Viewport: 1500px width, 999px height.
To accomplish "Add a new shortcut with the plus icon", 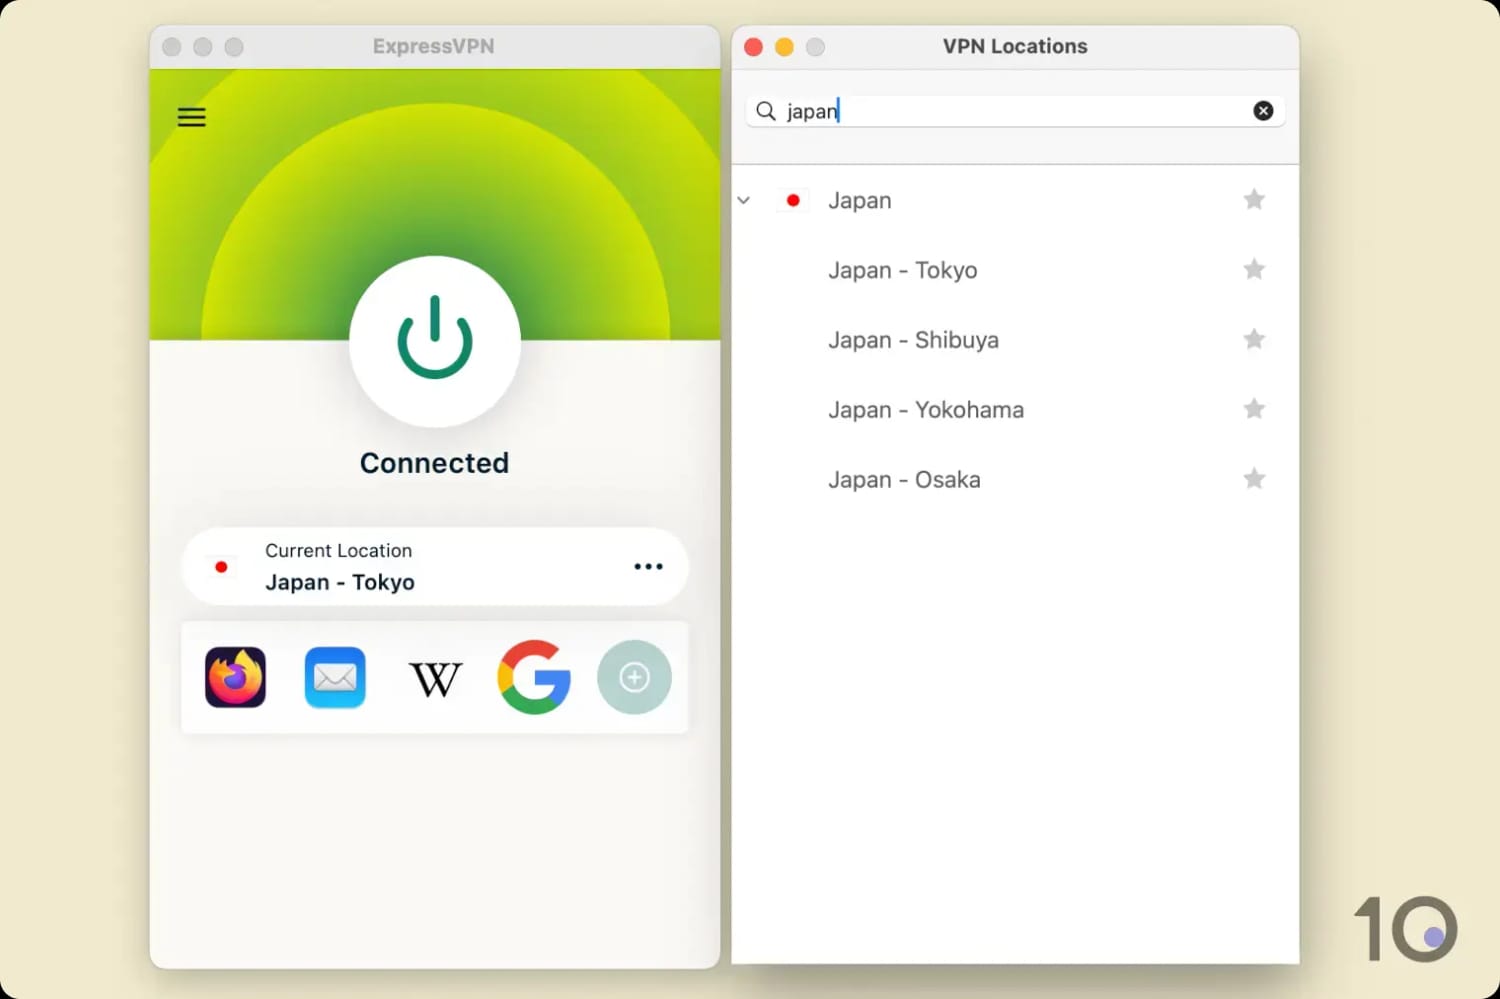I will coord(634,677).
